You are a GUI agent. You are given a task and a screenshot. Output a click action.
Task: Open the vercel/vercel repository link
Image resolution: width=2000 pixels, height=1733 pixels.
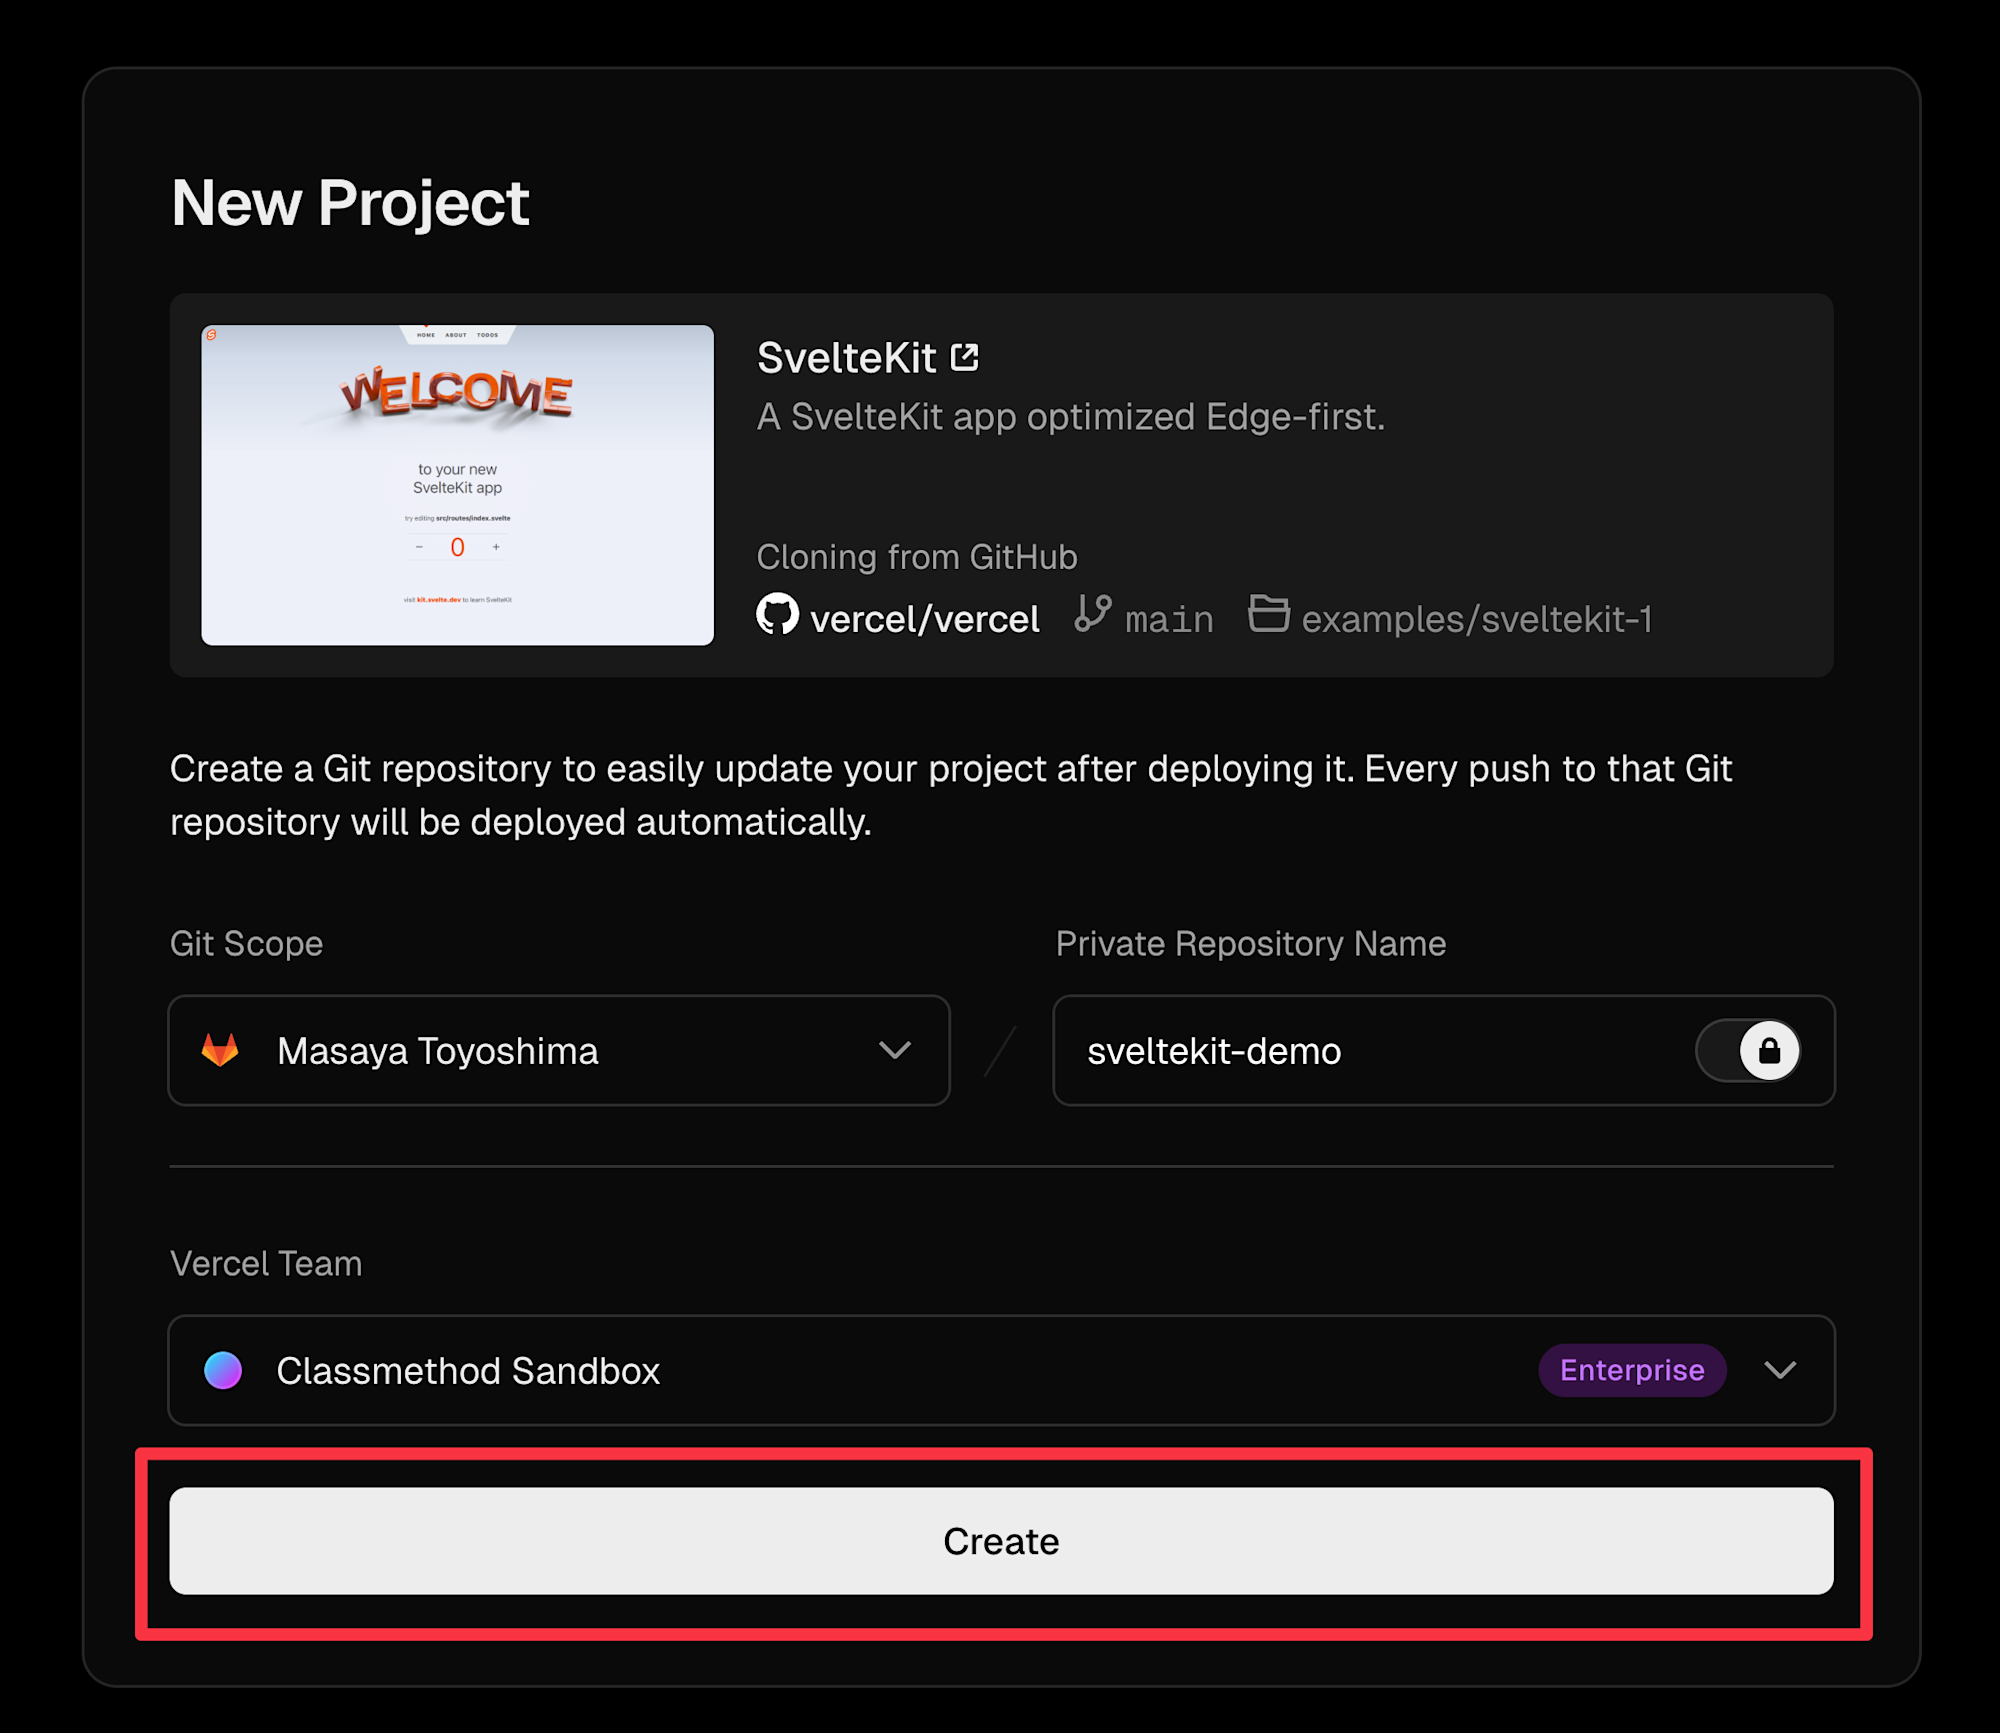tap(924, 619)
